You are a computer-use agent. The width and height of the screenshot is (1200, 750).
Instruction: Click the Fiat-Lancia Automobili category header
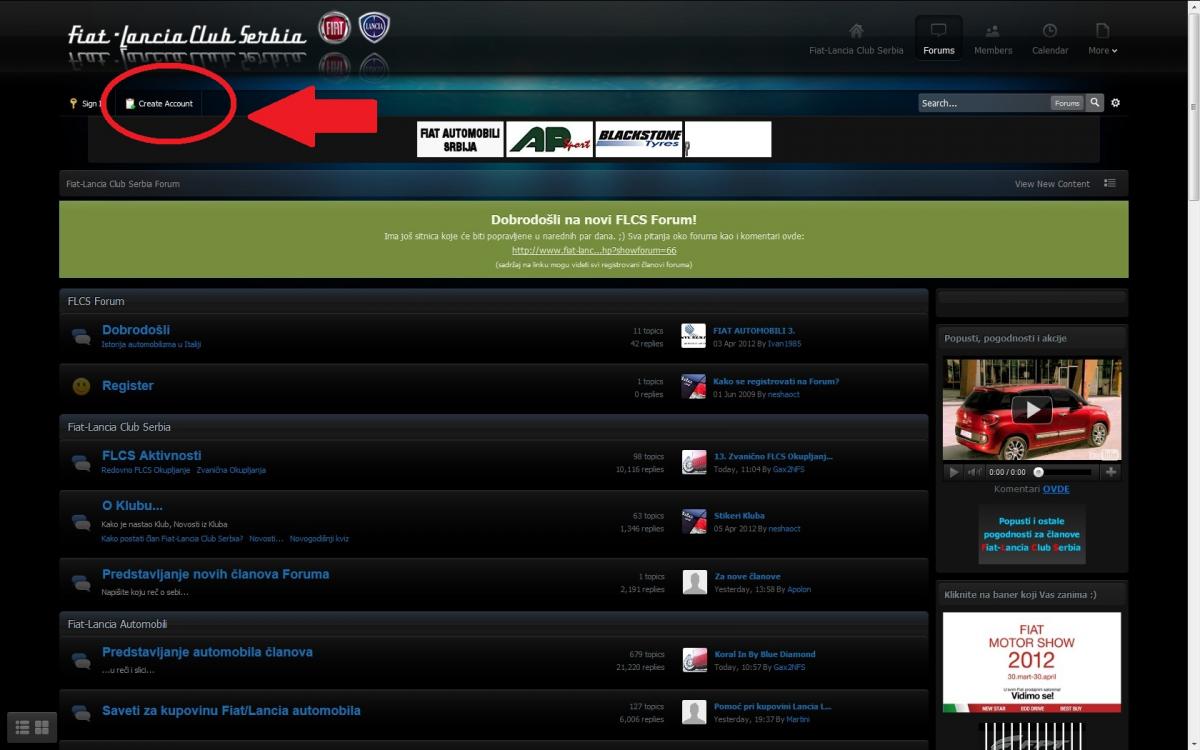117,624
